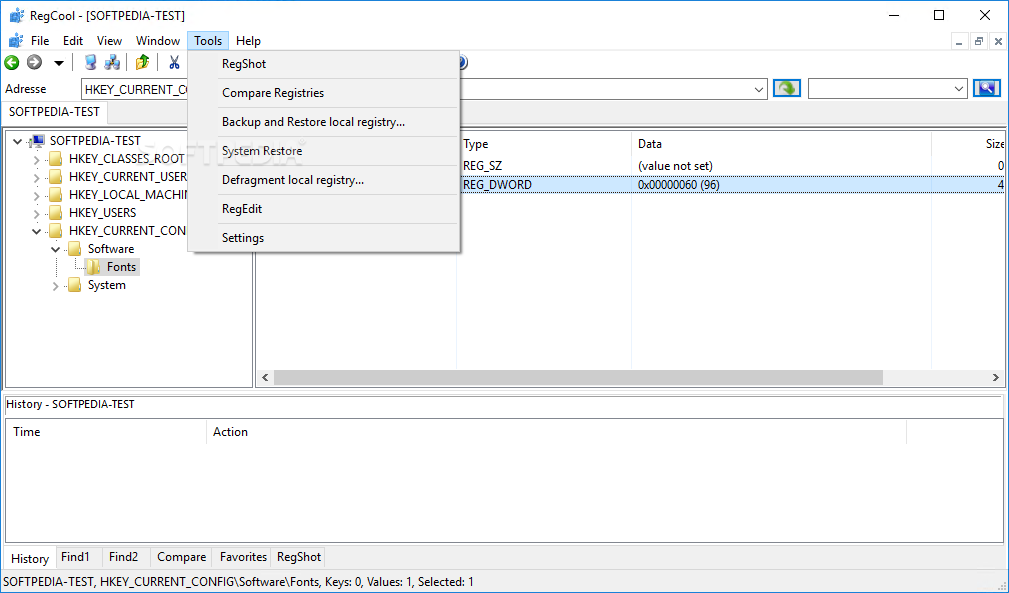
Task: Click the RegCool icon beside File menu
Action: pos(15,41)
